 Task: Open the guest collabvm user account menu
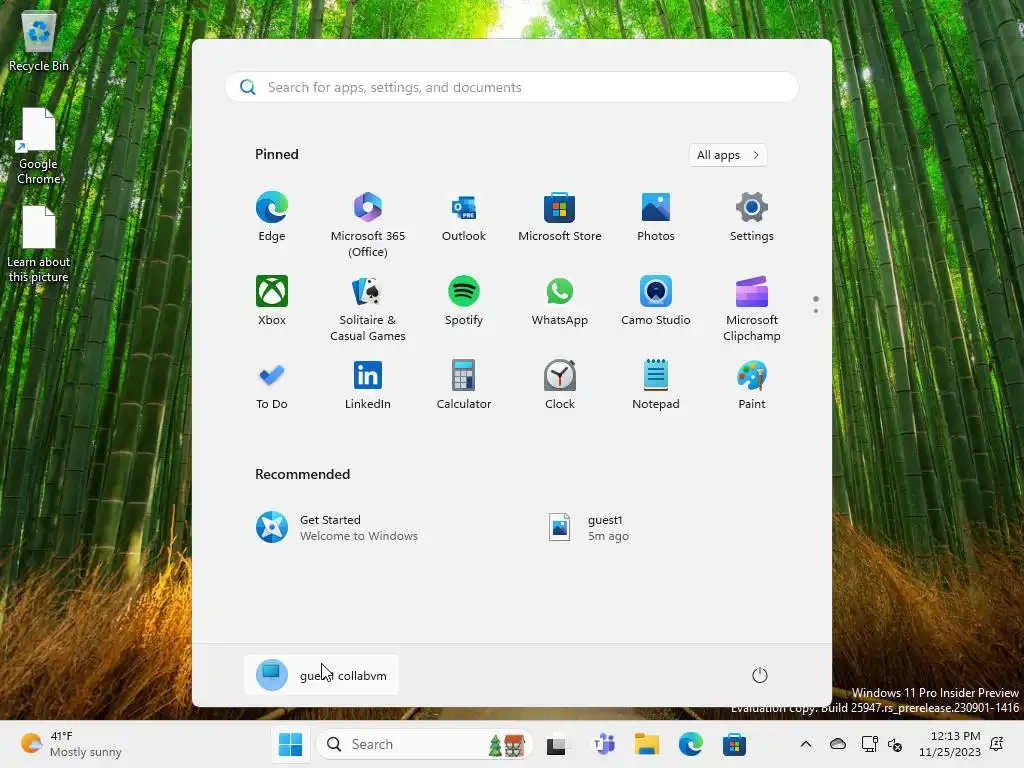[x=321, y=675]
